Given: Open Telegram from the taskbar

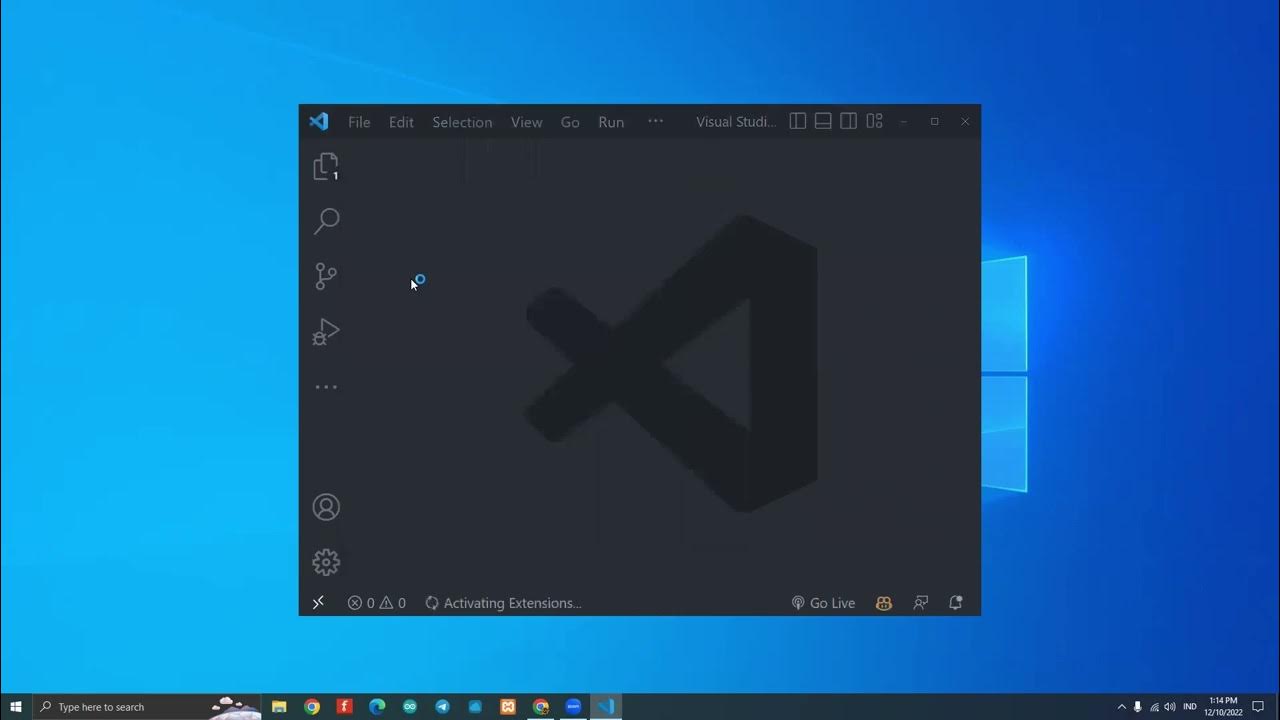Looking at the screenshot, I should pyautogui.click(x=443, y=707).
